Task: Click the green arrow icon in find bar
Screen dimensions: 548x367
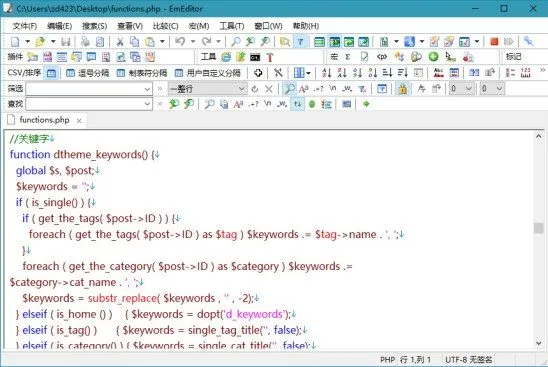Action: click(366, 104)
